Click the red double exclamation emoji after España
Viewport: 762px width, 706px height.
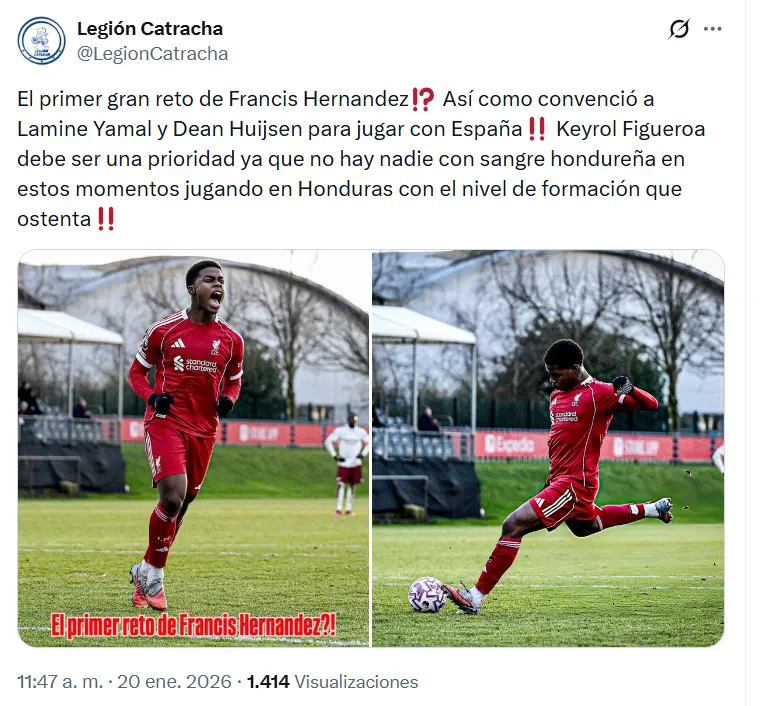[x=537, y=129]
